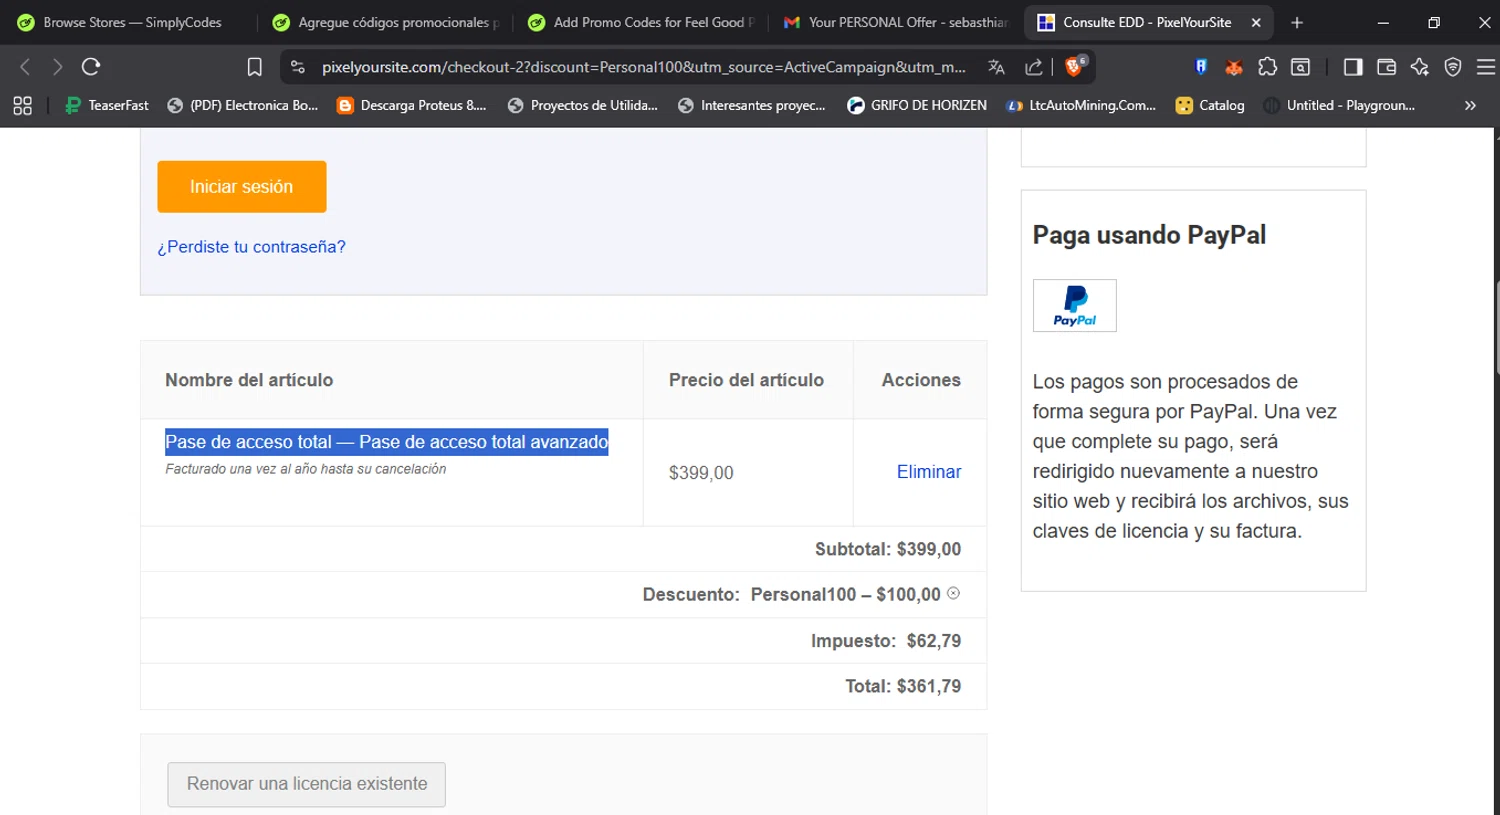Open the LtcAutoMining.Com bookmark
This screenshot has width=1500, height=815.
pos(1081,105)
